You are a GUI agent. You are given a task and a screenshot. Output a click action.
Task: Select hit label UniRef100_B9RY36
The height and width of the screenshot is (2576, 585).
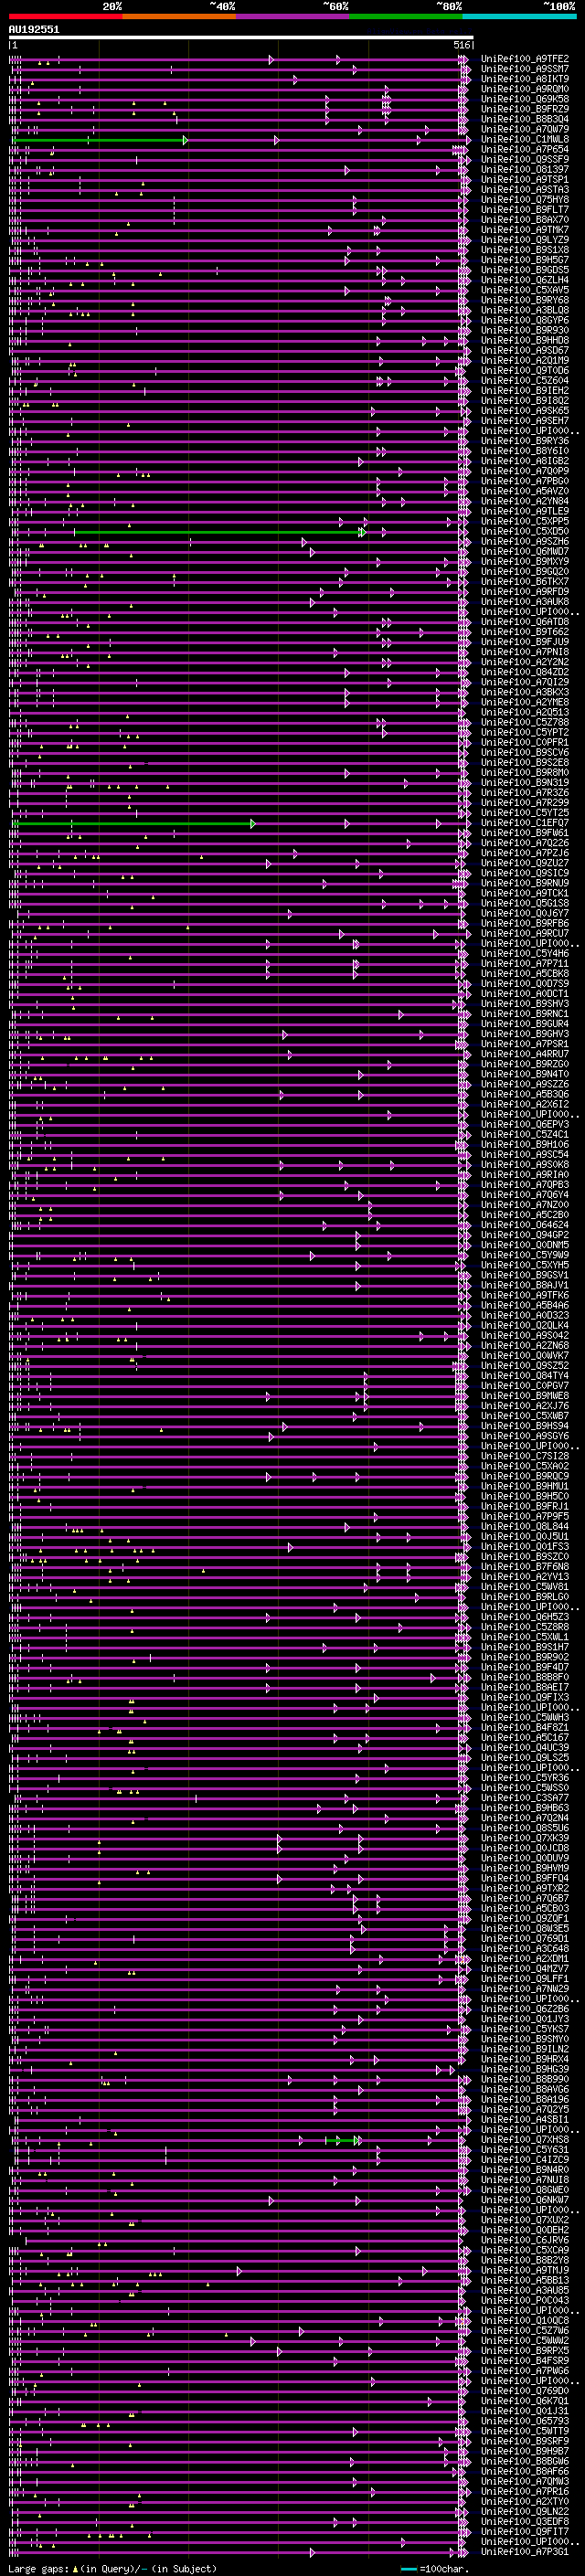(x=525, y=441)
